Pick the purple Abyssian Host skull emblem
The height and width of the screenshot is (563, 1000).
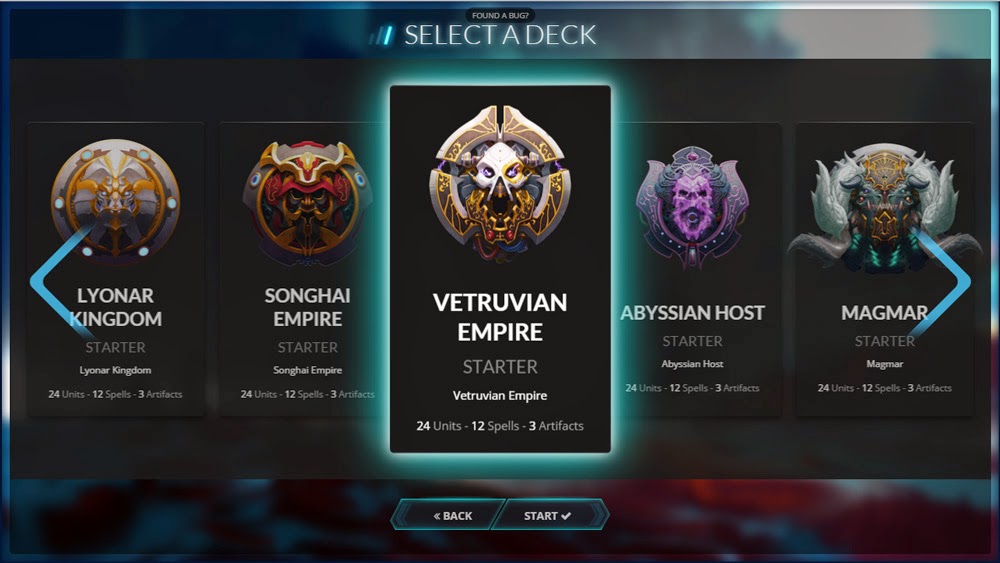[693, 207]
